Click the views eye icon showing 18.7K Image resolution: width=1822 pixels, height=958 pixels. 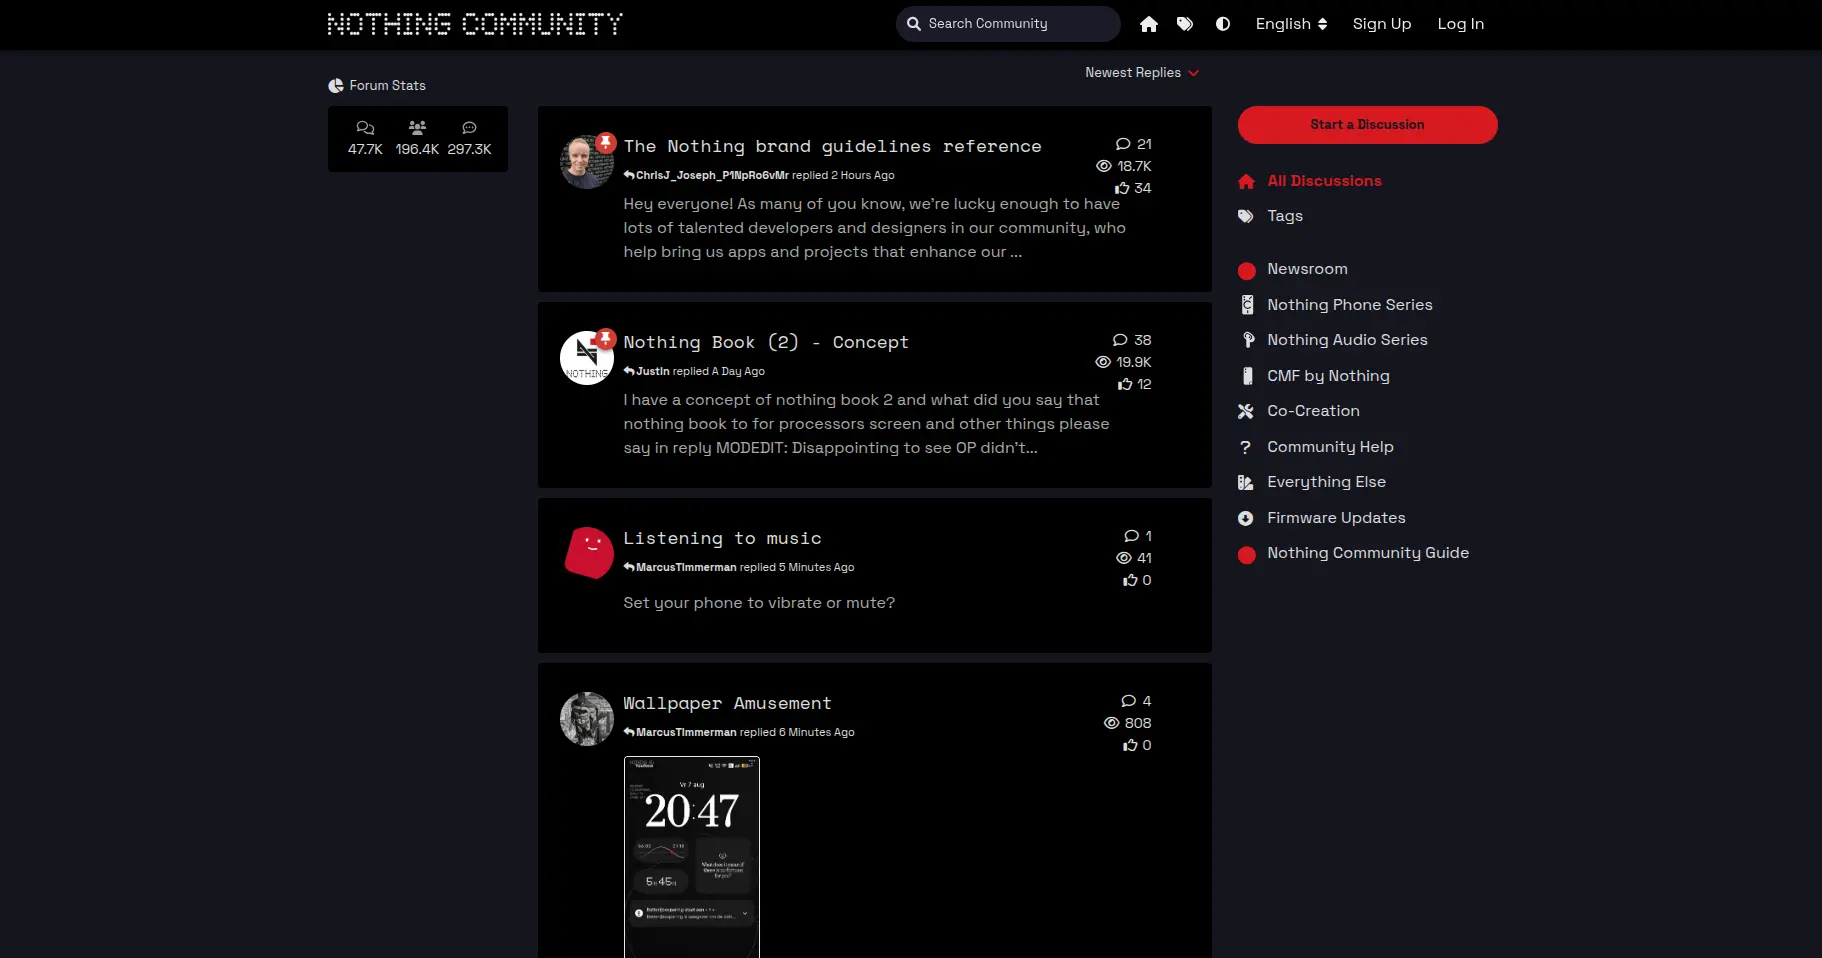[1104, 166]
